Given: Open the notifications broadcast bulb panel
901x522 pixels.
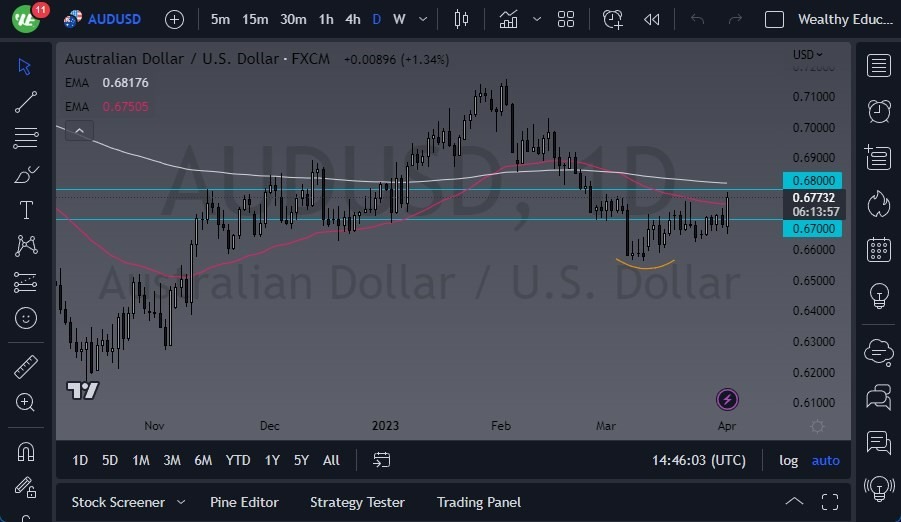Looking at the screenshot, I should 879,489.
